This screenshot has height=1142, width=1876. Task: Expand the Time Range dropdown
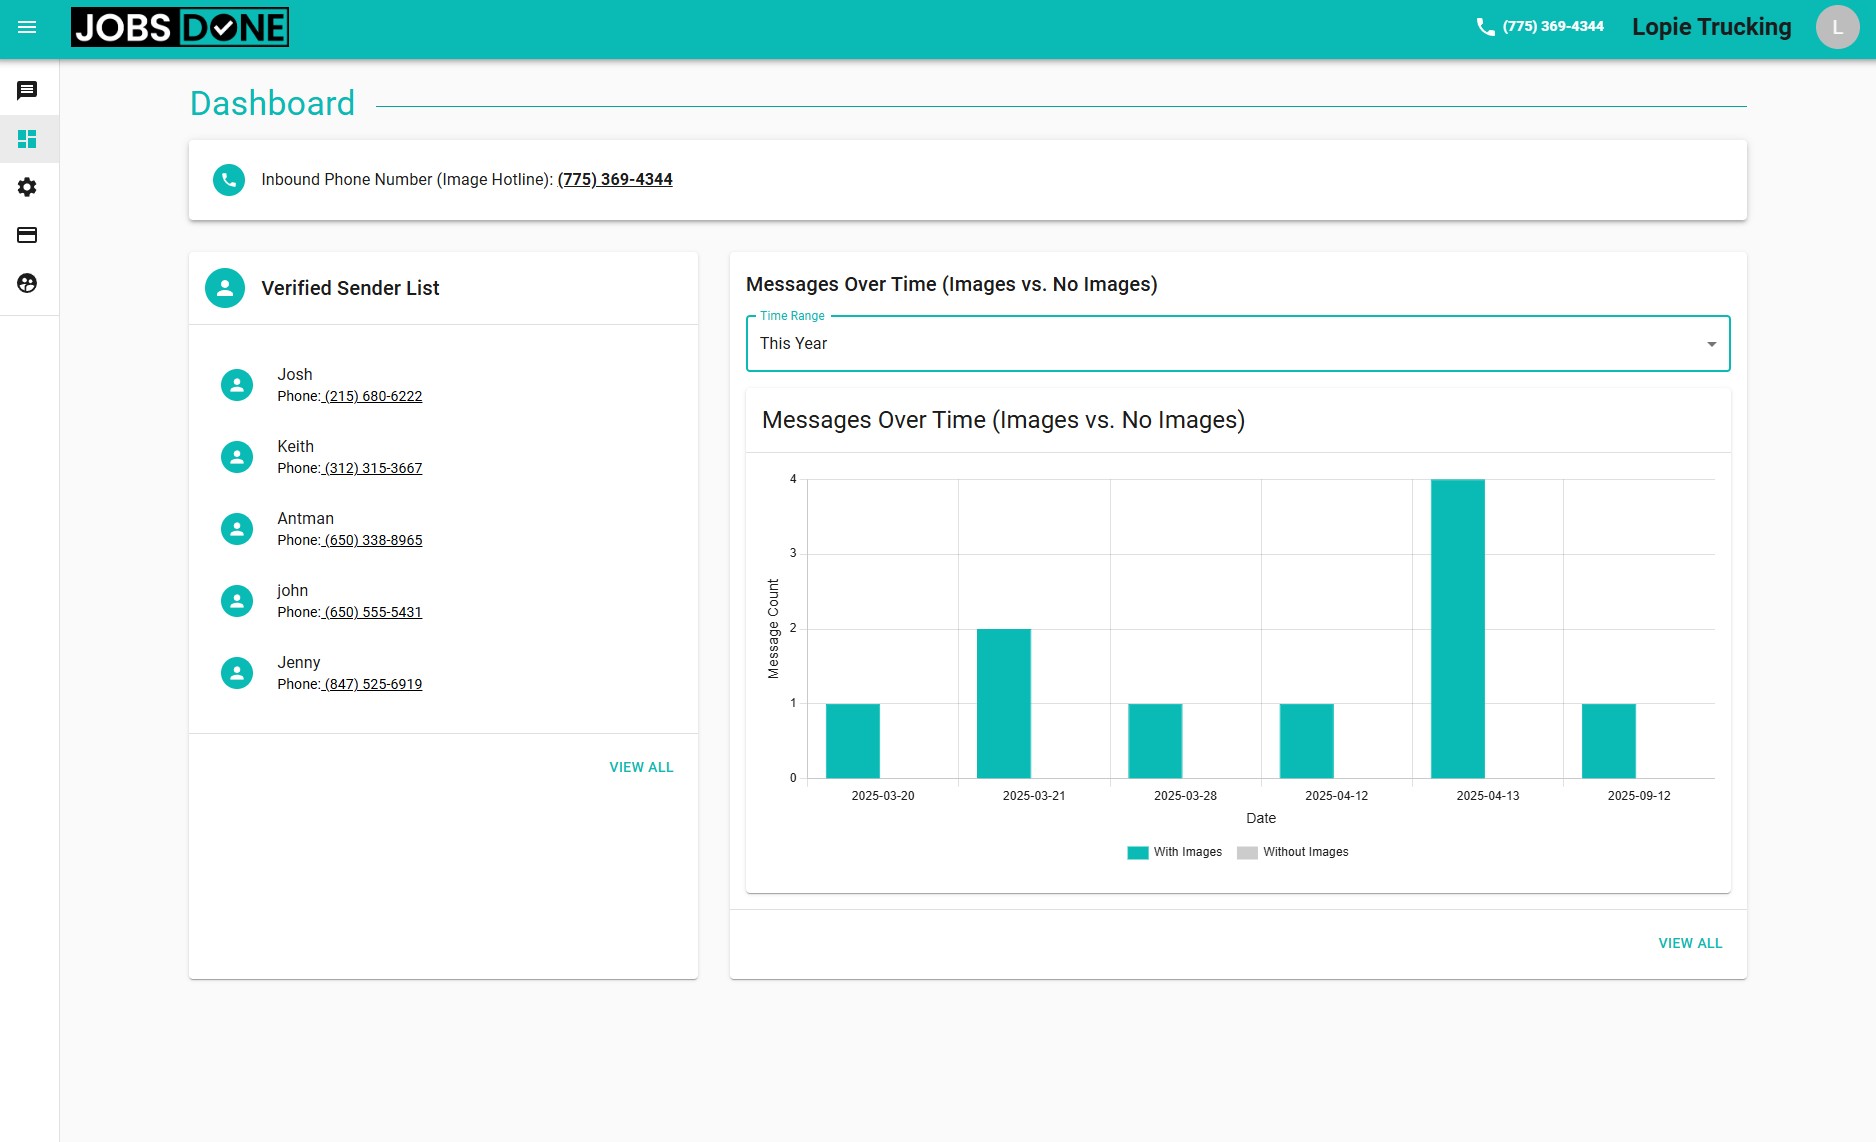(x=1237, y=344)
